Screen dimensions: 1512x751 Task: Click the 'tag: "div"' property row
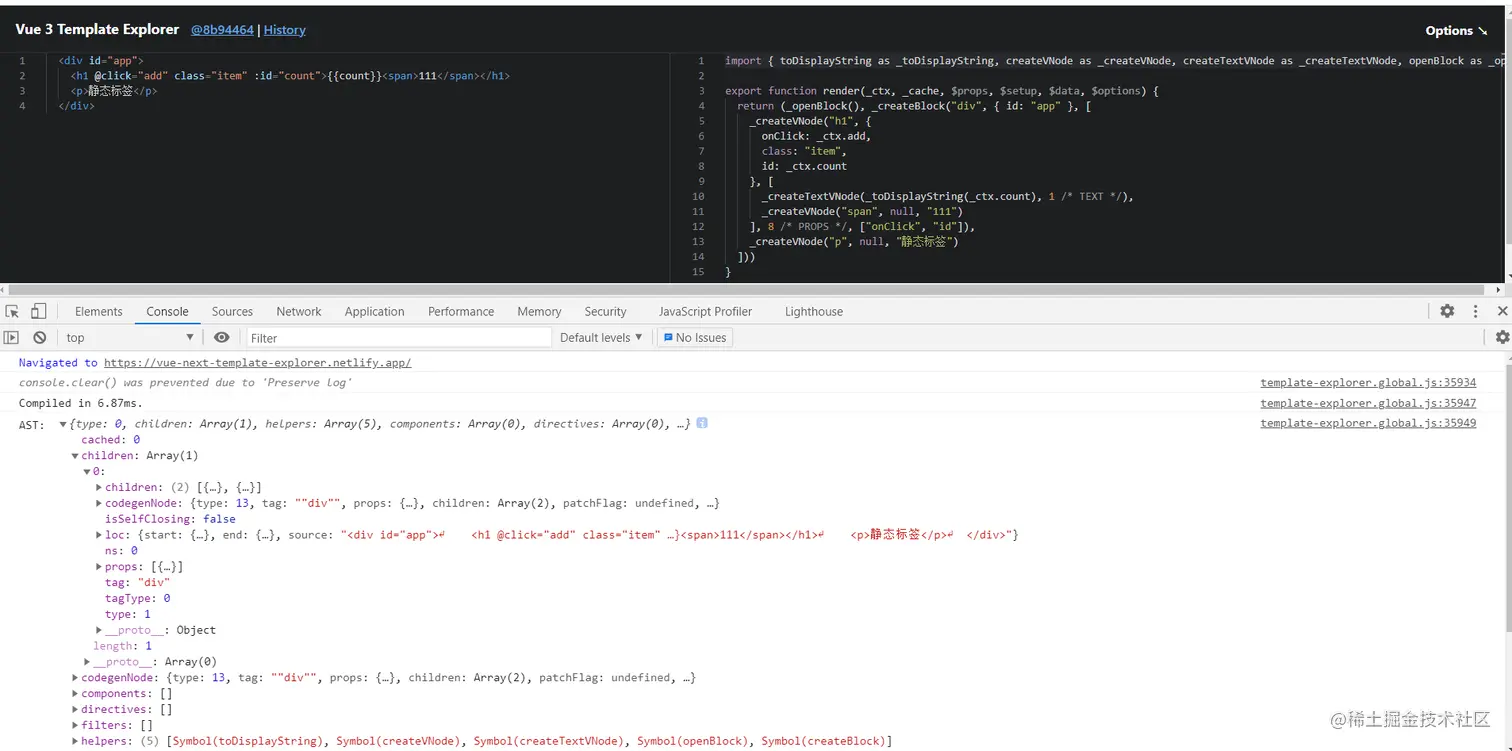click(137, 583)
